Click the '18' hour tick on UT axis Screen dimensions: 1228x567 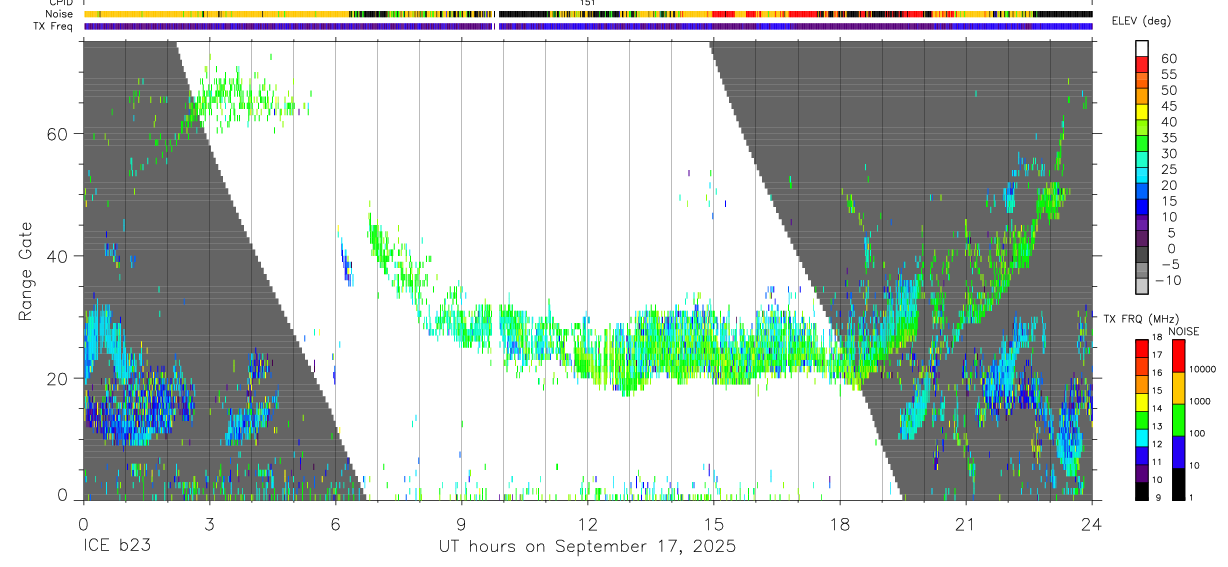[x=839, y=525]
